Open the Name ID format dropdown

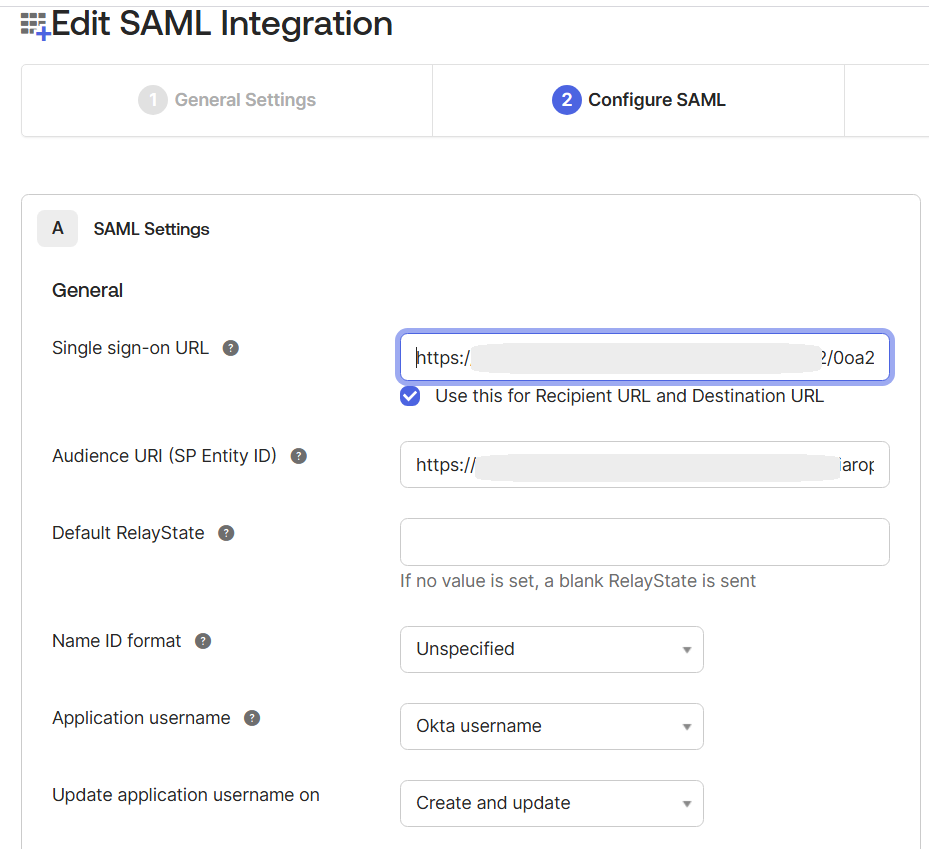pyautogui.click(x=552, y=649)
